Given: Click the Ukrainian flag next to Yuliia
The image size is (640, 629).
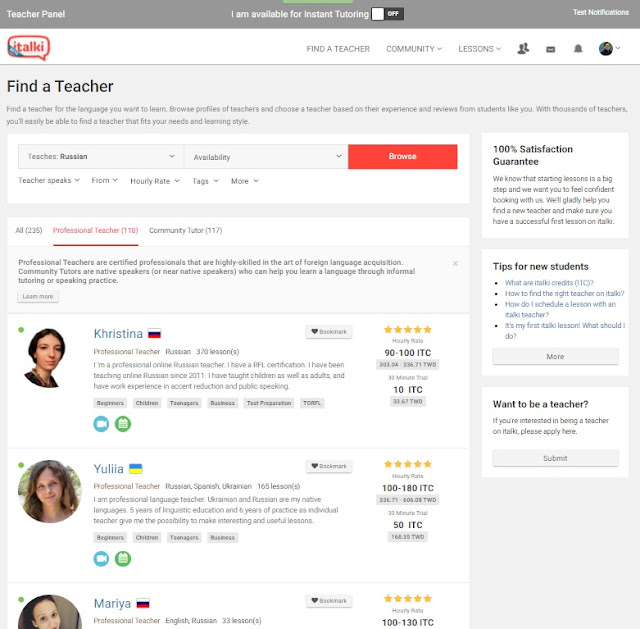Looking at the screenshot, I should 136,469.
